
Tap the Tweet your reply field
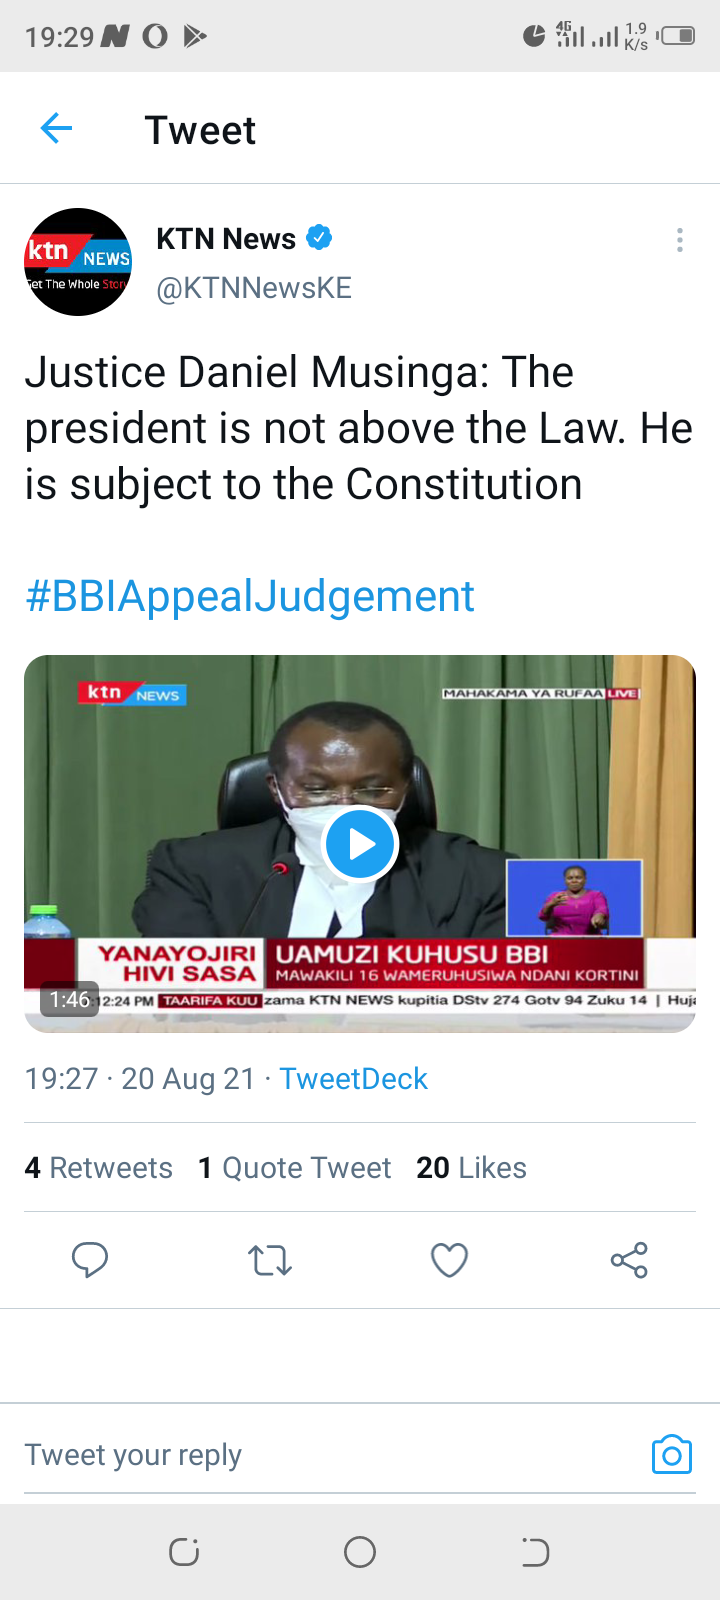tap(330, 1455)
